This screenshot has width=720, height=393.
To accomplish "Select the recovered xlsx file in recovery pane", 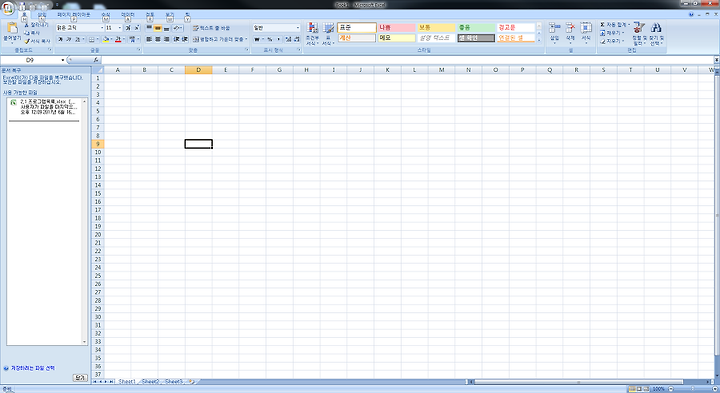I will click(46, 107).
